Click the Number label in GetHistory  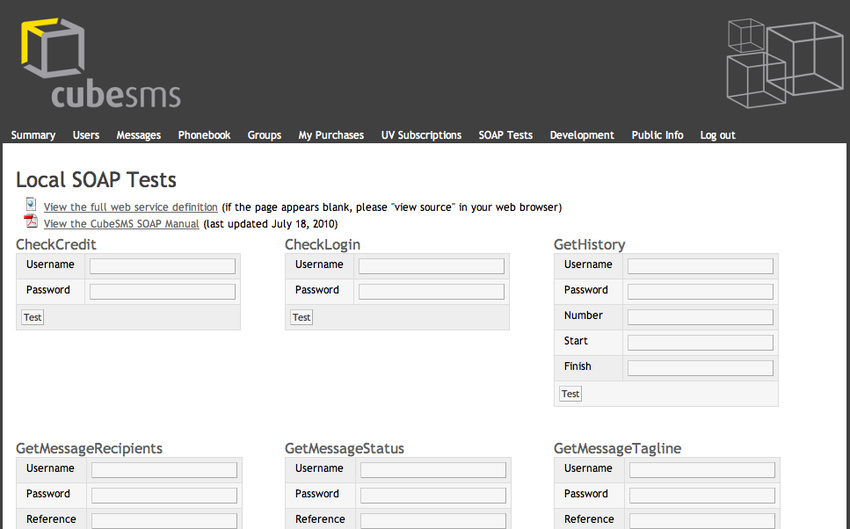583,315
